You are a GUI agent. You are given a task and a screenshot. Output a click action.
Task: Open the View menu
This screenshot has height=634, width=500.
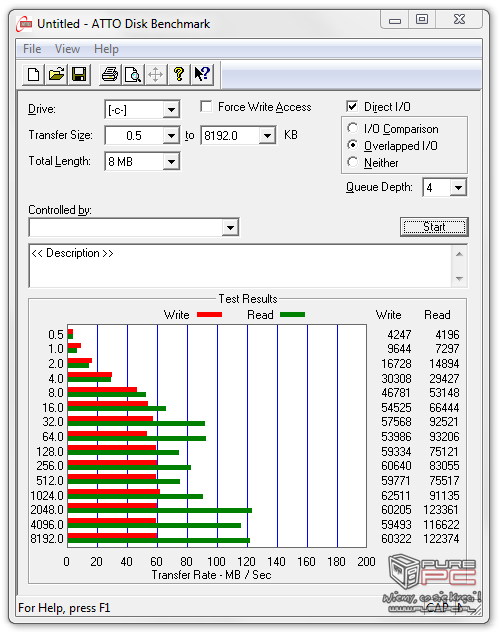click(68, 49)
